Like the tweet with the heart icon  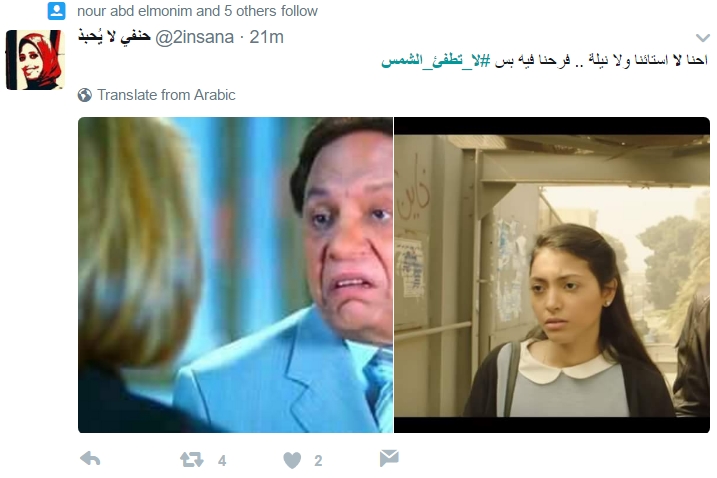pos(292,460)
